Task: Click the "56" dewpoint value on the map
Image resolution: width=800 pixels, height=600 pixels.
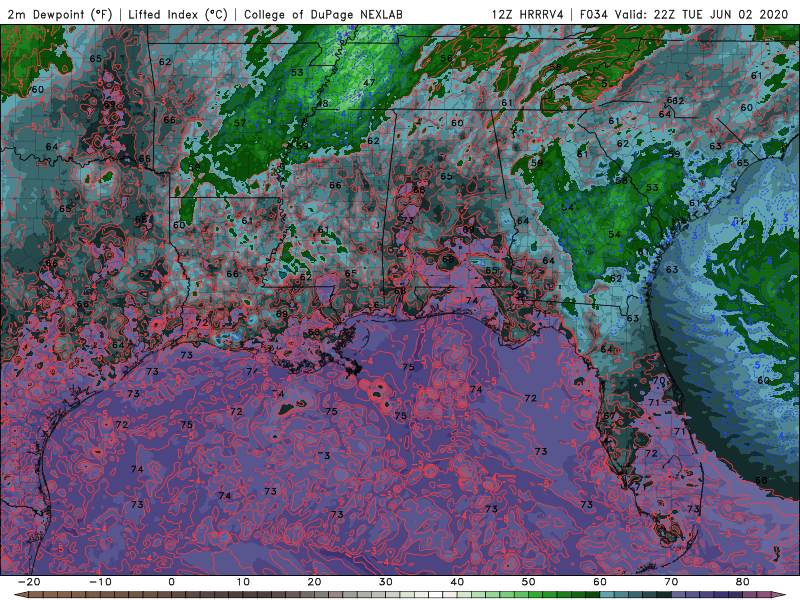Action: click(x=446, y=58)
